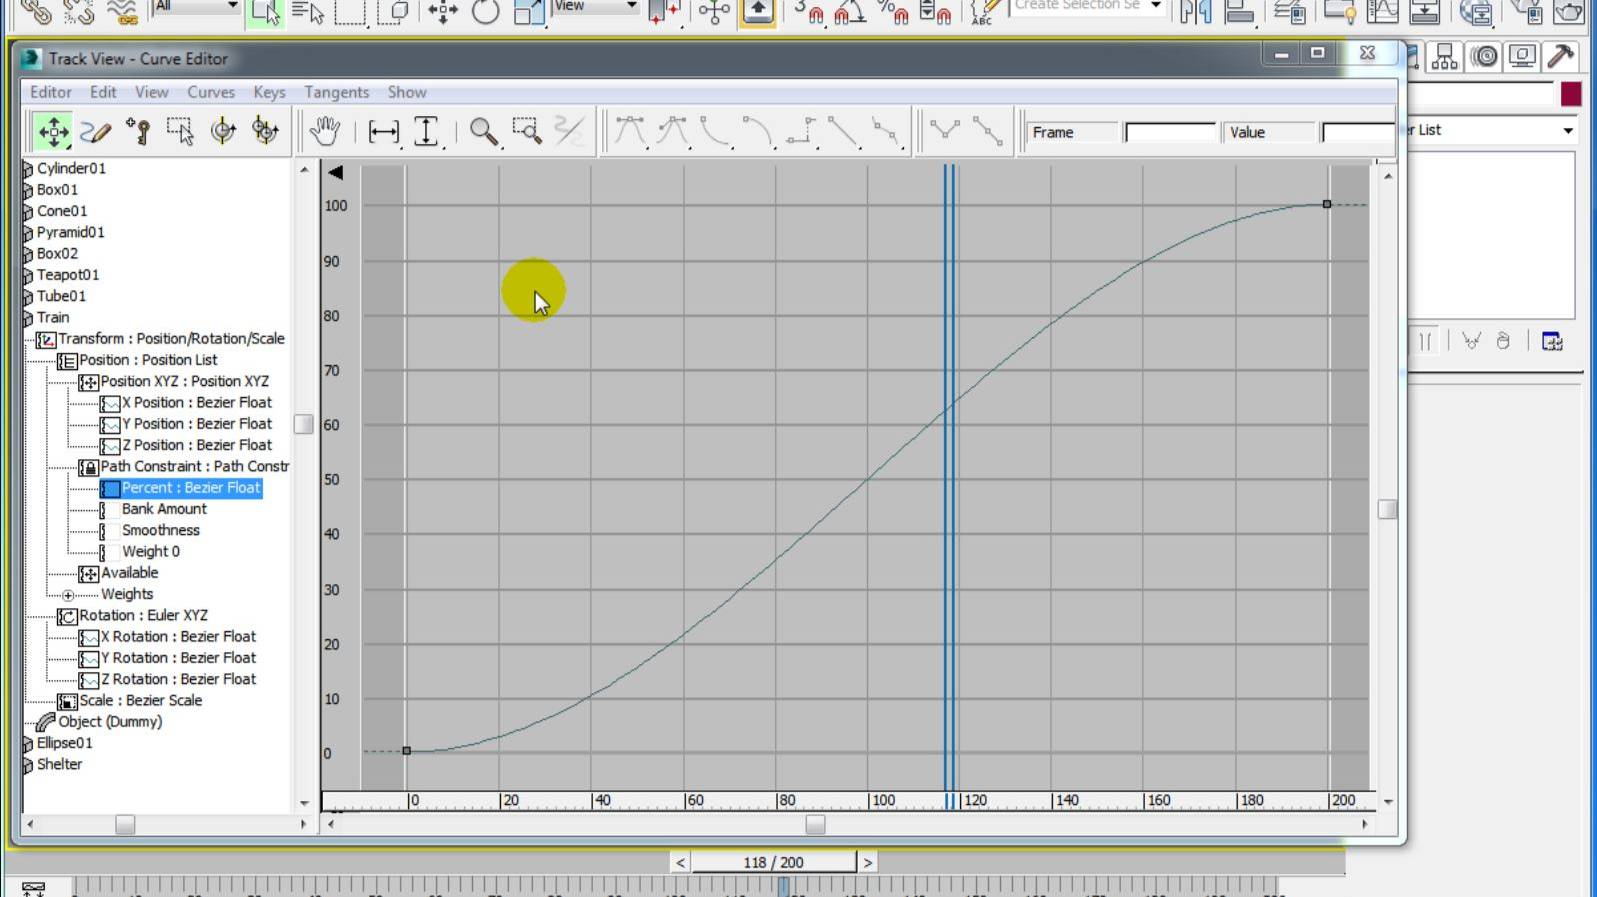This screenshot has height=897, width=1597.
Task: Click the 118 / 200 time slider
Action: pos(773,862)
